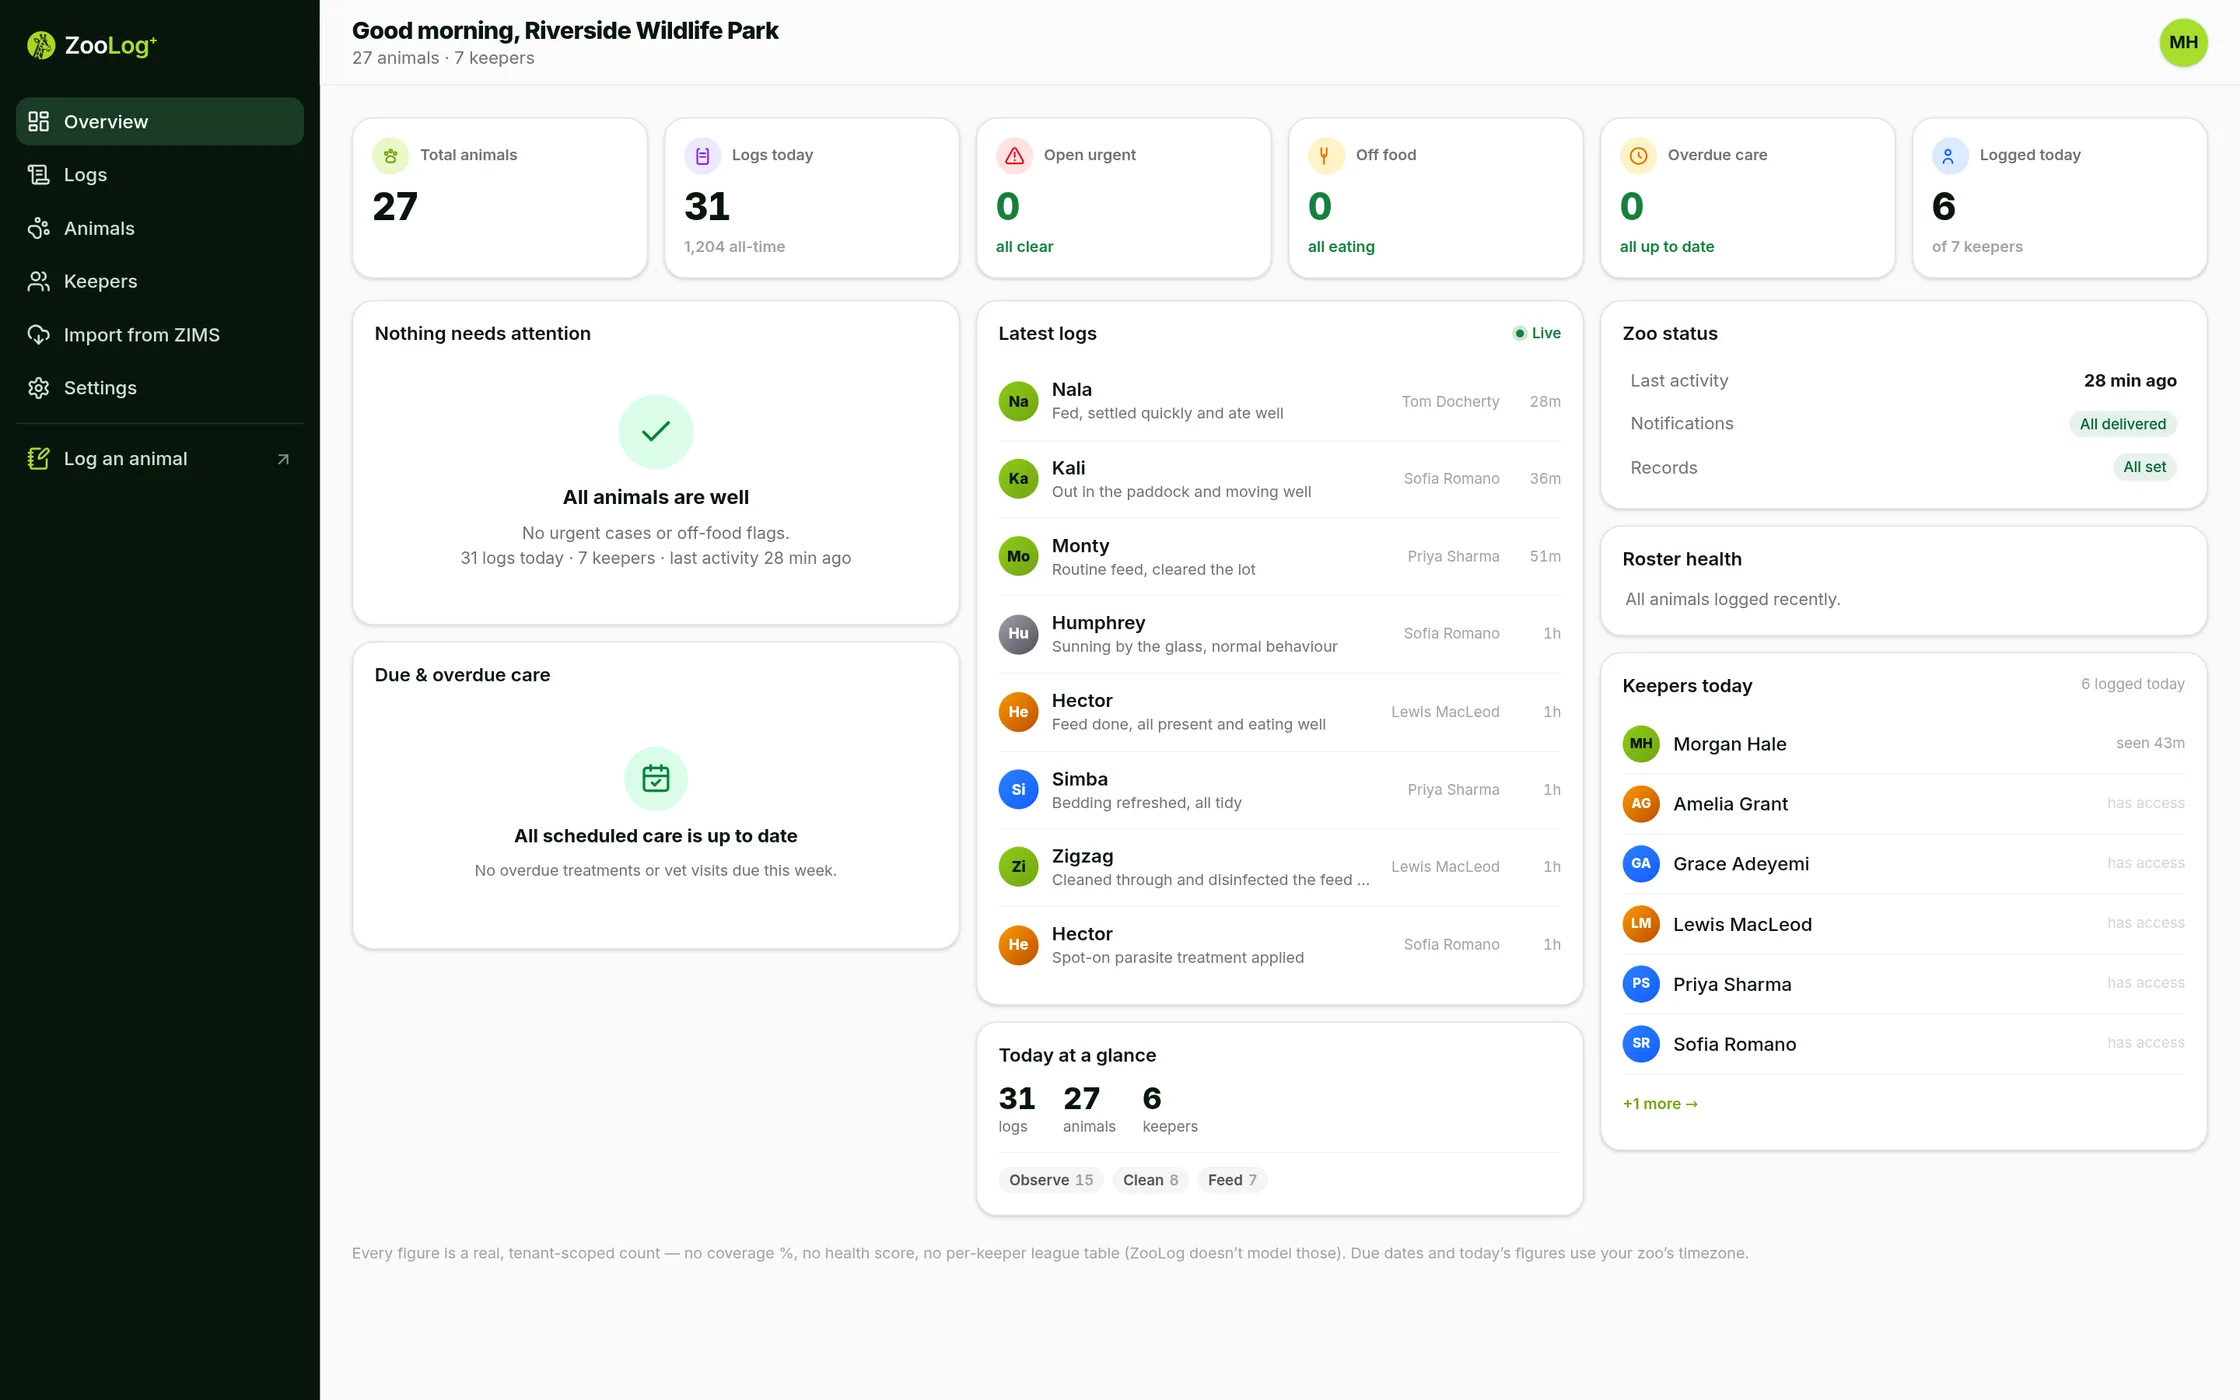The height and width of the screenshot is (1400, 2240).
Task: Click the scheduled care calendar icon
Action: 656,778
